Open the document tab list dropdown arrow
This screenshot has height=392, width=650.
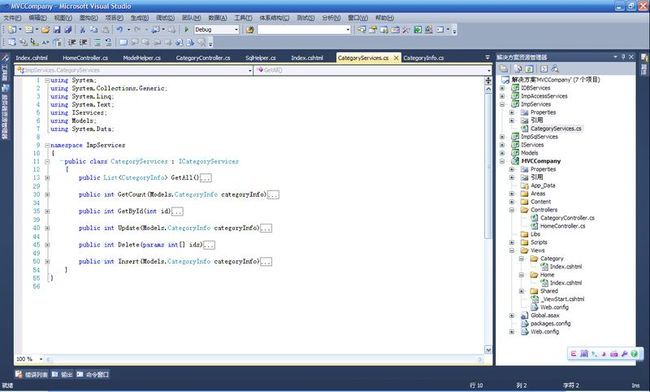[487, 57]
